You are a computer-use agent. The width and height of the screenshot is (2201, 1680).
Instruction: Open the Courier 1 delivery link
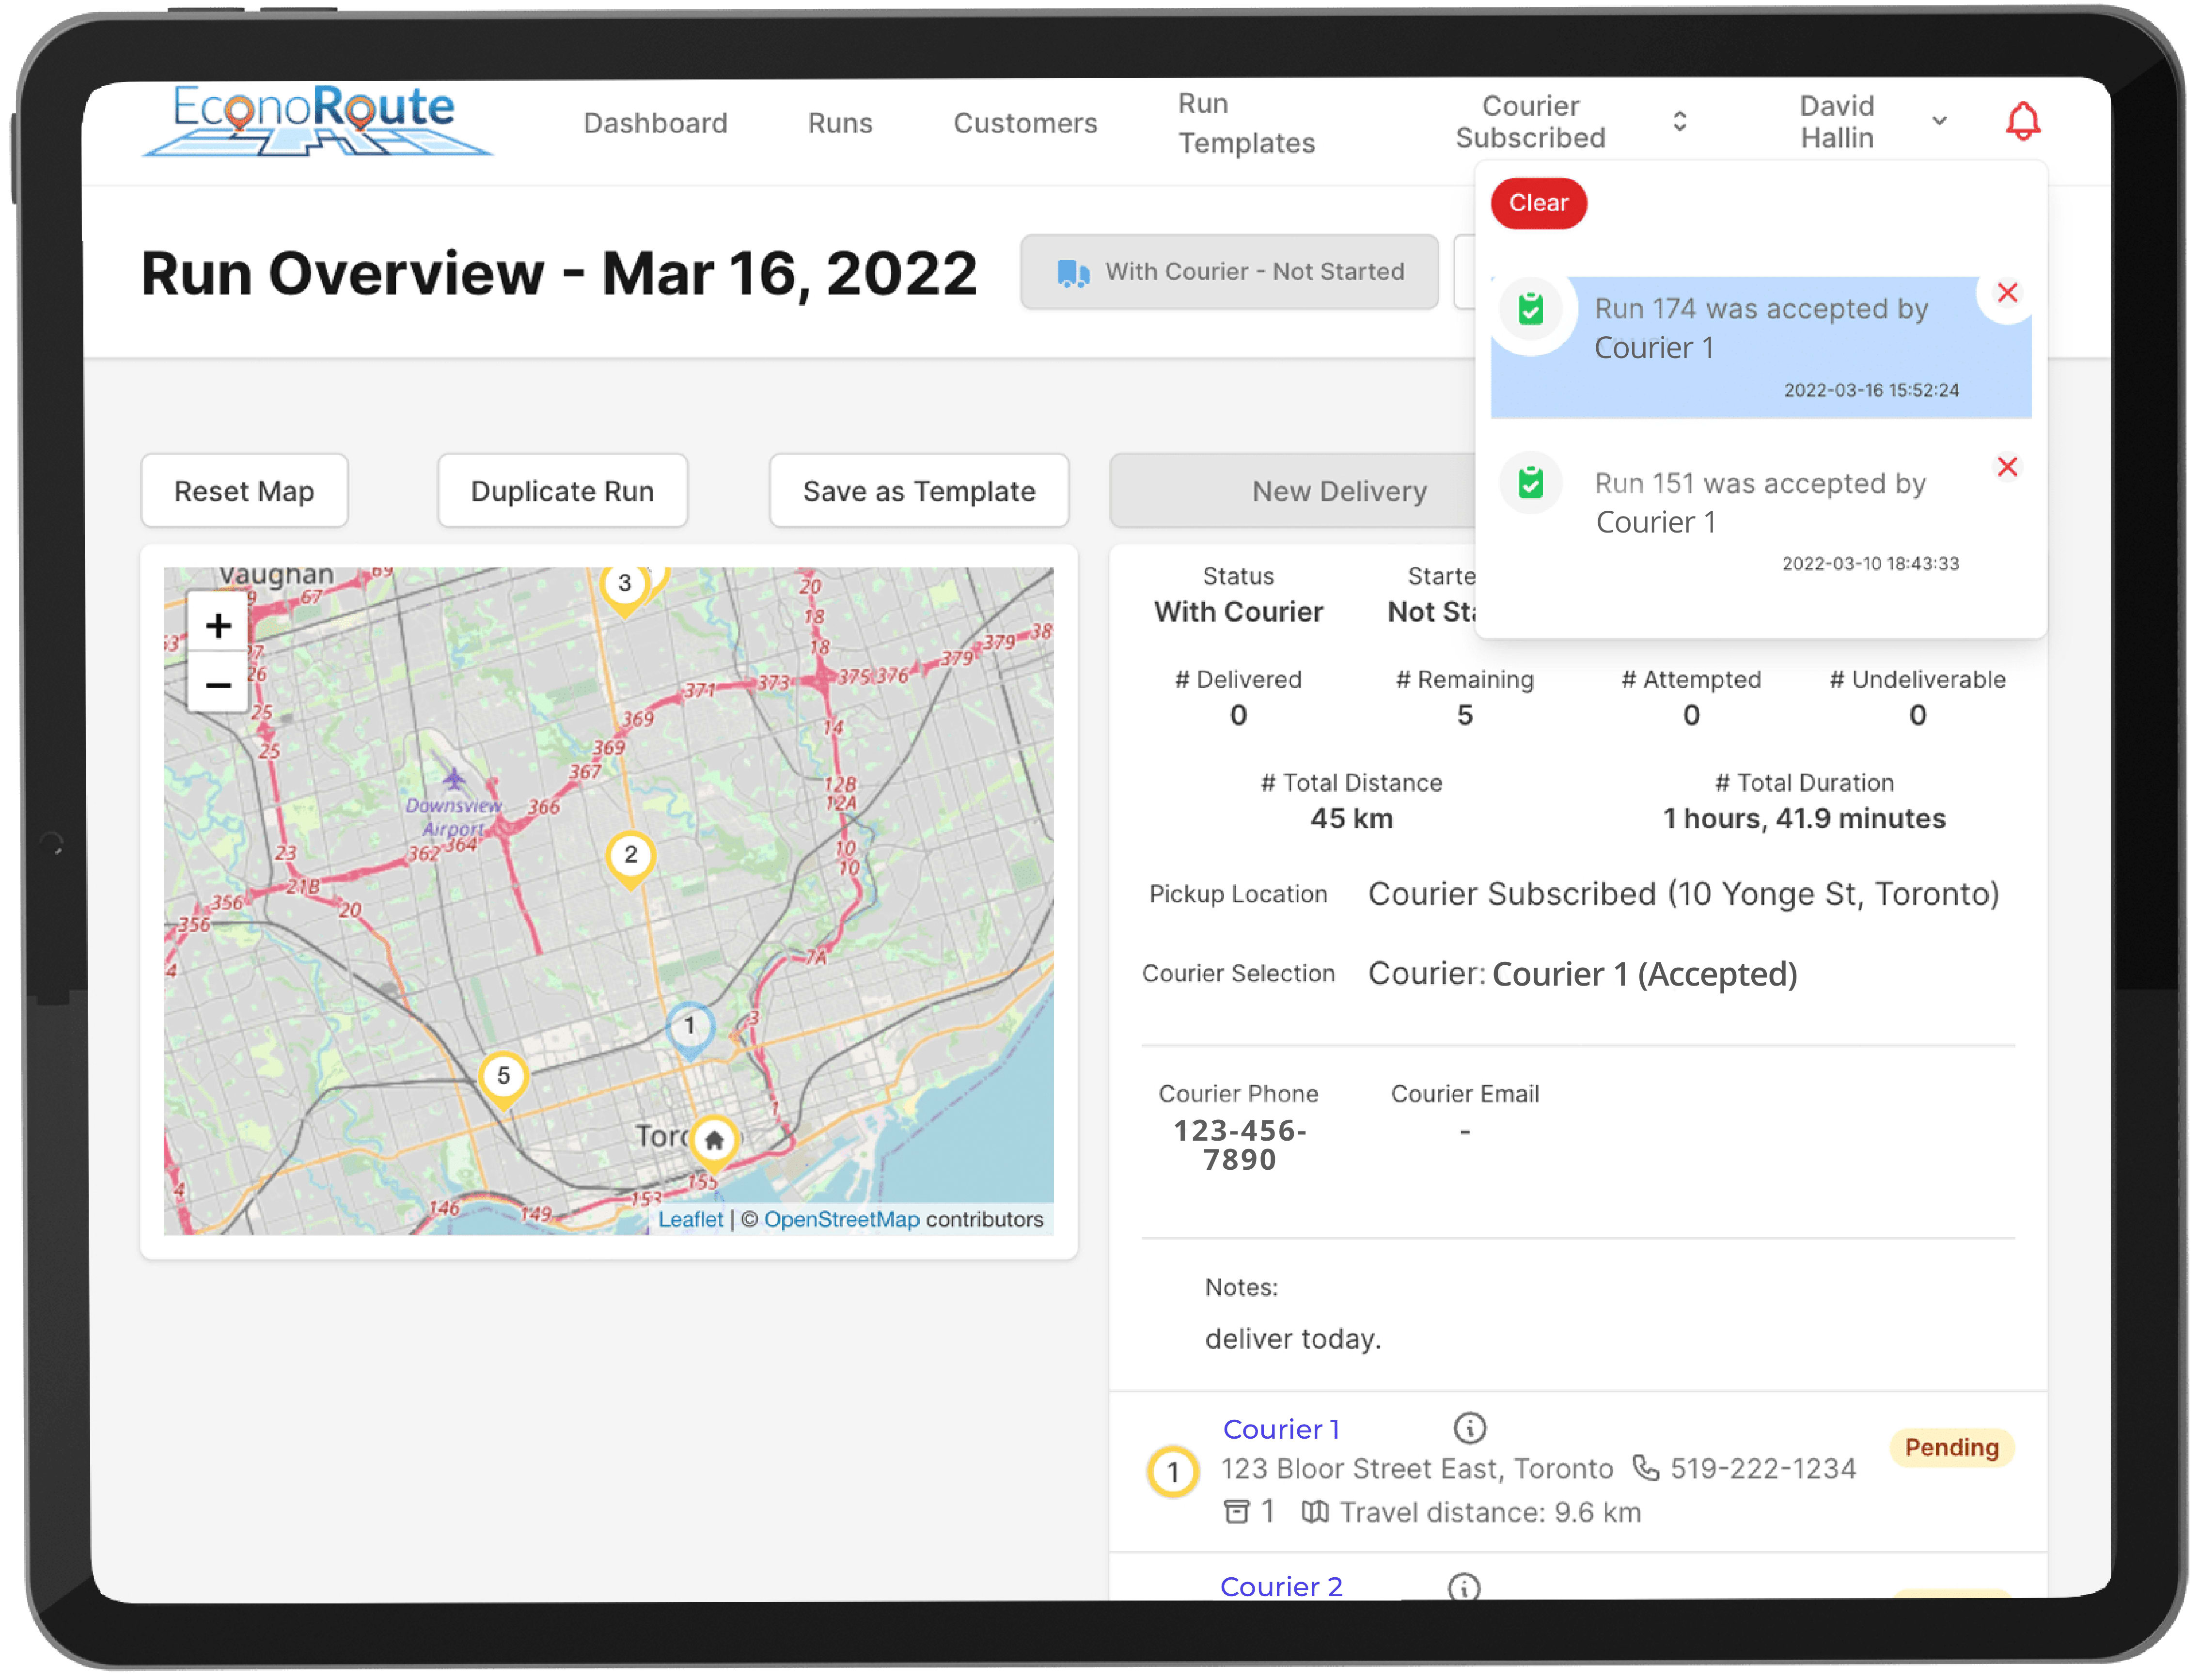1280,1429
